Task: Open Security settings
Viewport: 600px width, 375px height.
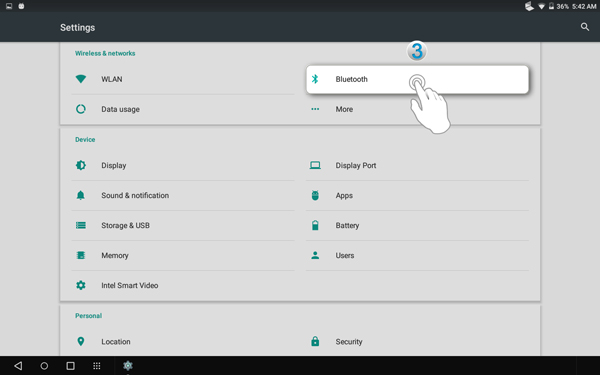Action: 417,341
